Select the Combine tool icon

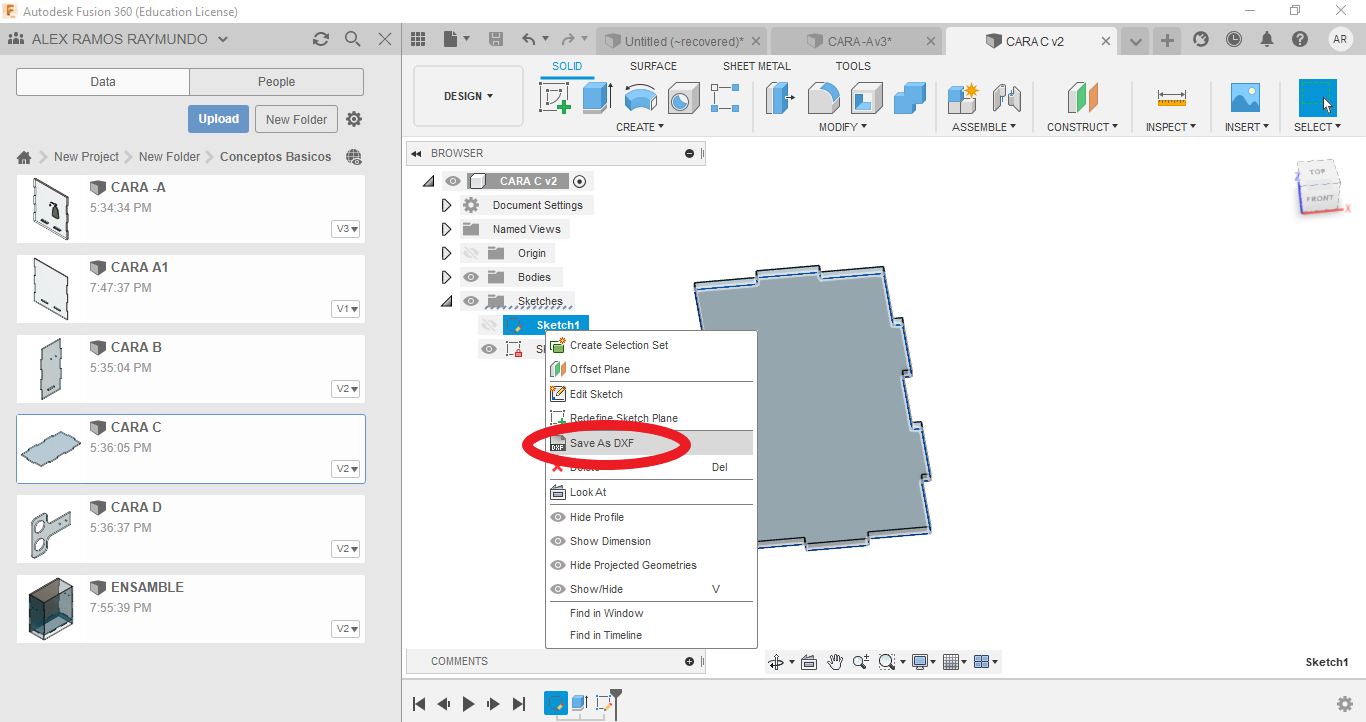pyautogui.click(x=910, y=98)
